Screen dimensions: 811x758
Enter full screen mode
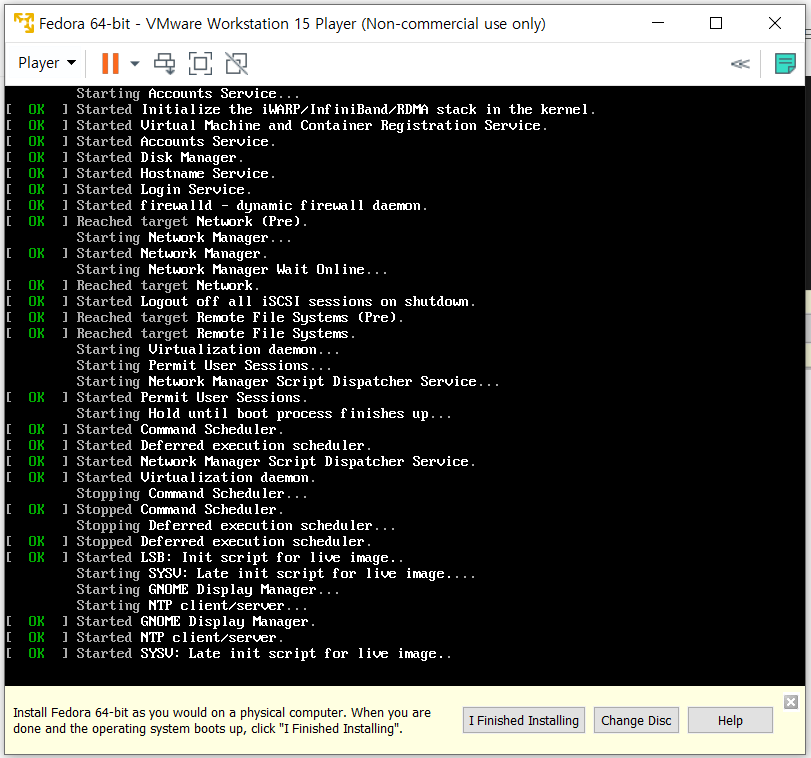(200, 64)
